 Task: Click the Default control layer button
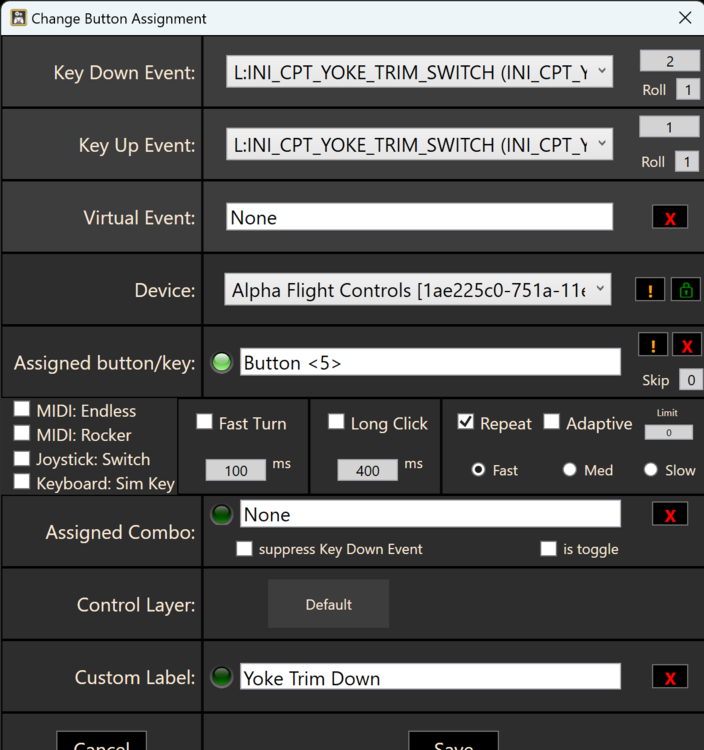tap(328, 604)
